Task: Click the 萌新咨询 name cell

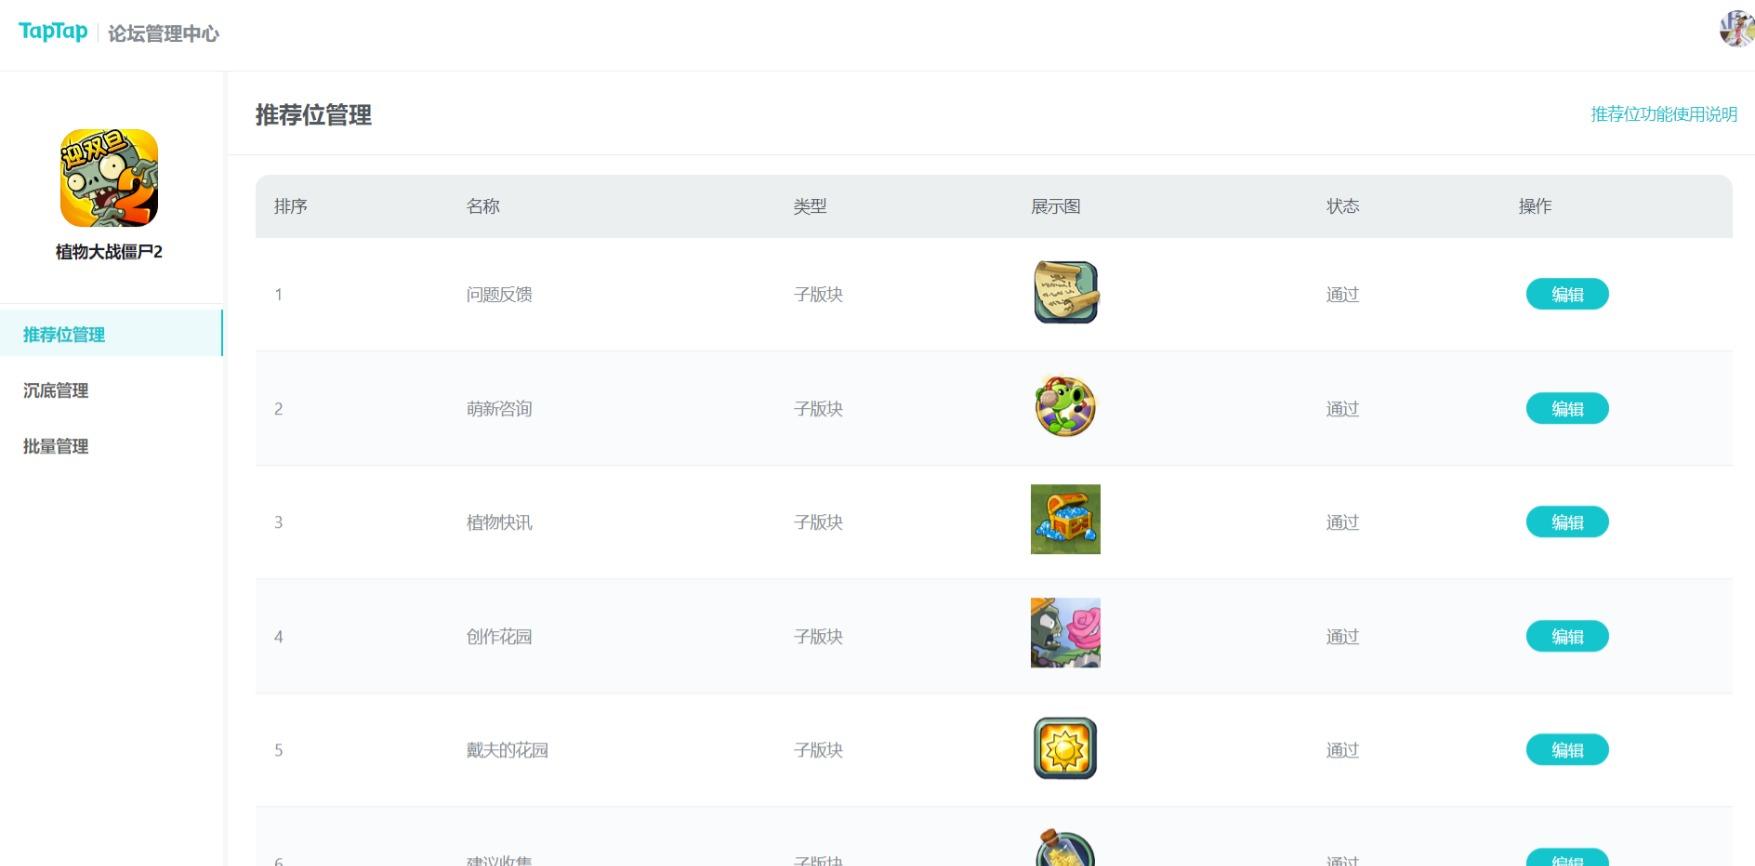Action: (499, 408)
